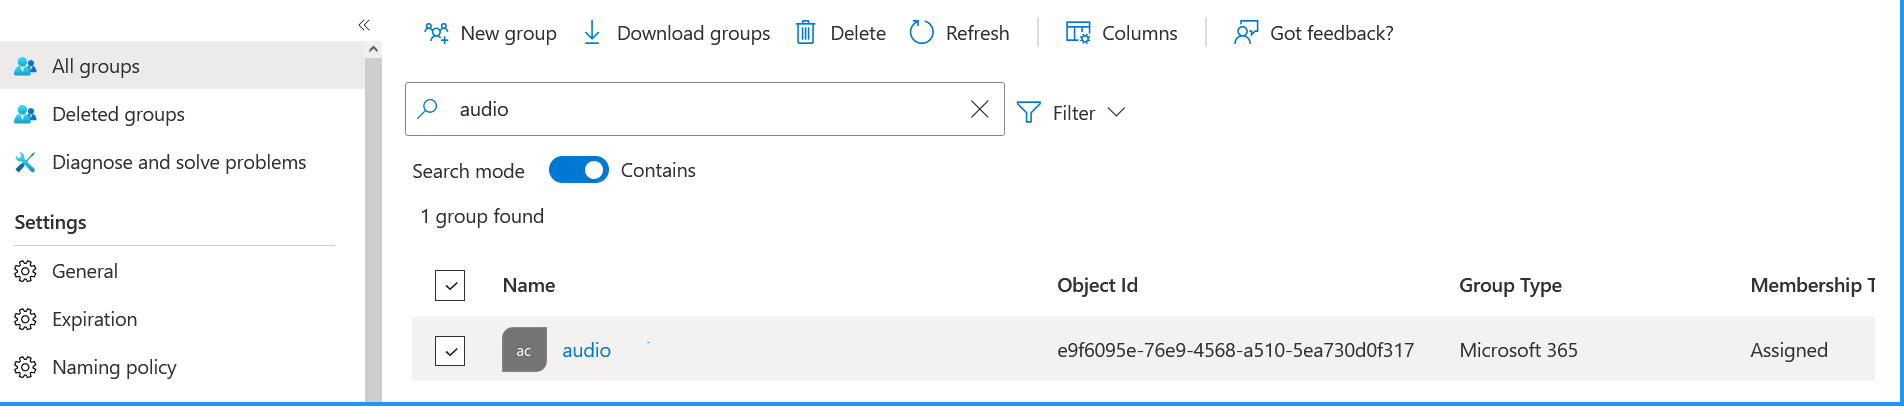Image resolution: width=1904 pixels, height=406 pixels.
Task: Open Naming policy settings
Action: 114,367
